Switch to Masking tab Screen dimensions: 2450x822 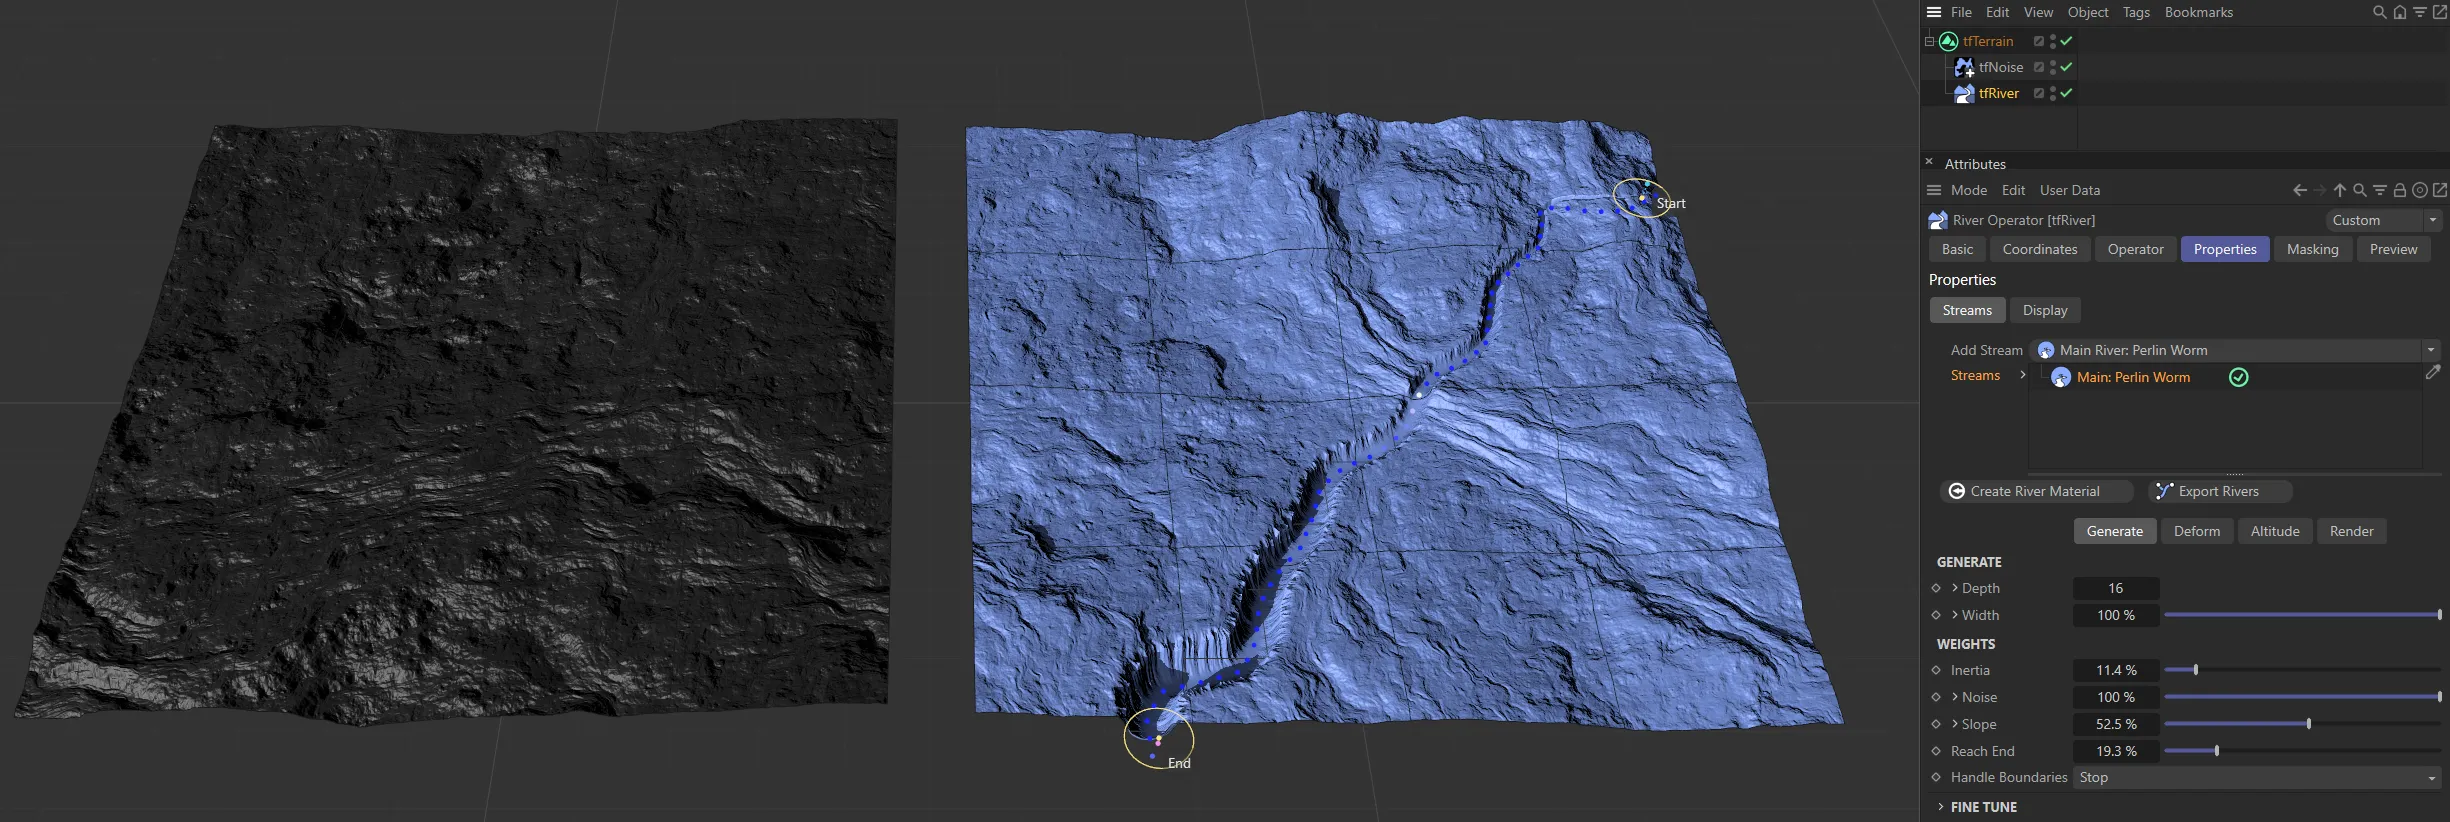point(2312,249)
